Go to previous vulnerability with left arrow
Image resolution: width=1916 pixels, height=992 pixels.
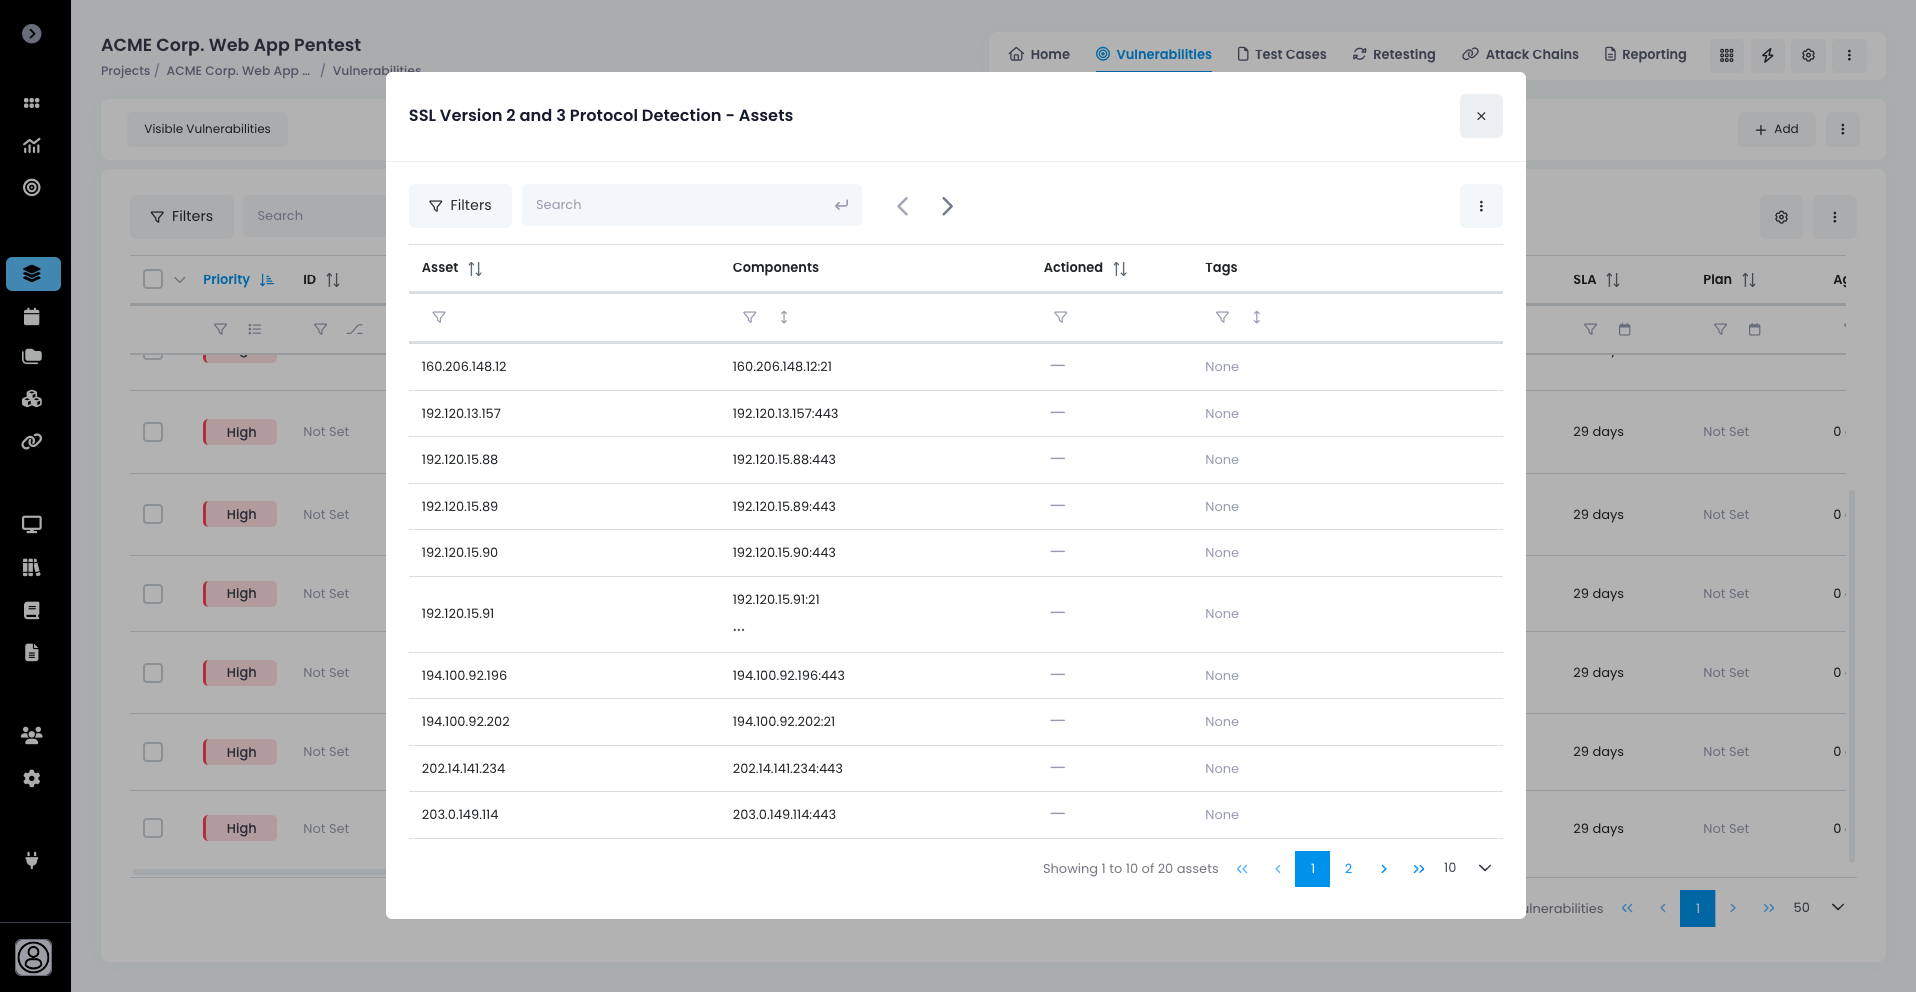(x=903, y=206)
